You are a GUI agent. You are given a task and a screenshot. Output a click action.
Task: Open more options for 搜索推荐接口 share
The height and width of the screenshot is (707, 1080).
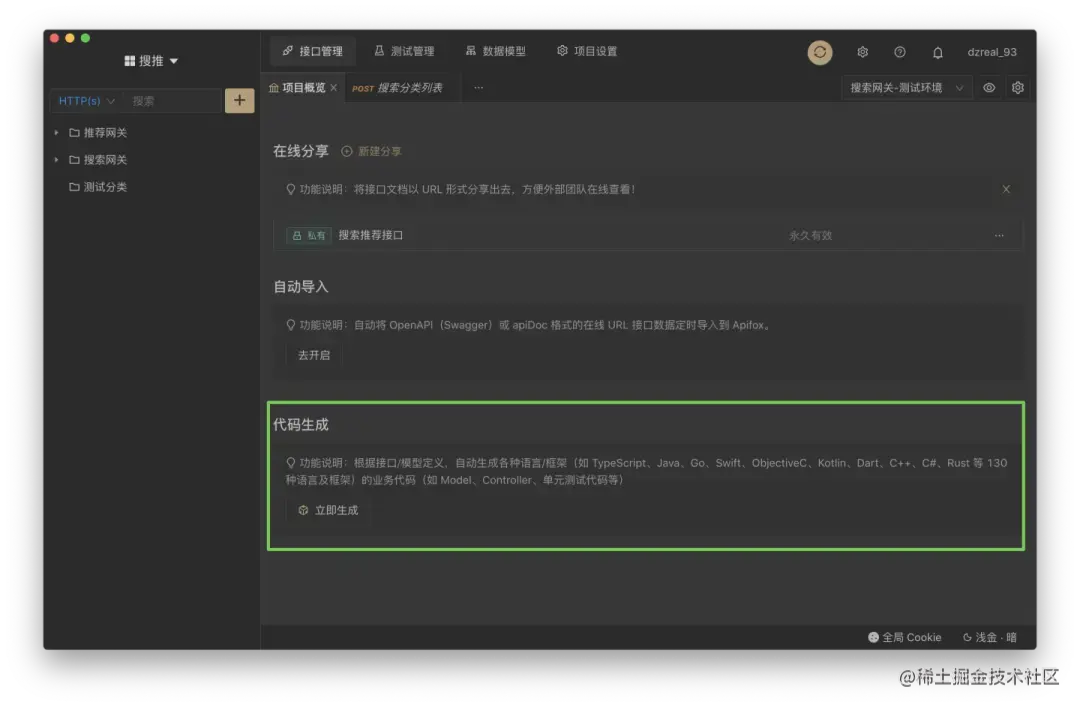(x=999, y=235)
